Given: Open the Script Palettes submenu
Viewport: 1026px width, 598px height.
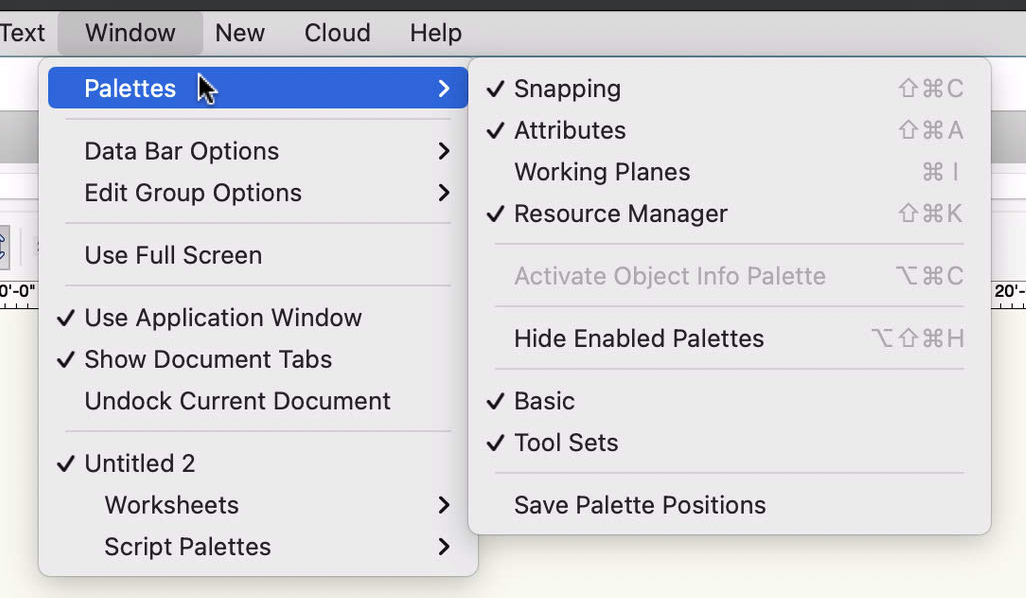Looking at the screenshot, I should pyautogui.click(x=187, y=547).
